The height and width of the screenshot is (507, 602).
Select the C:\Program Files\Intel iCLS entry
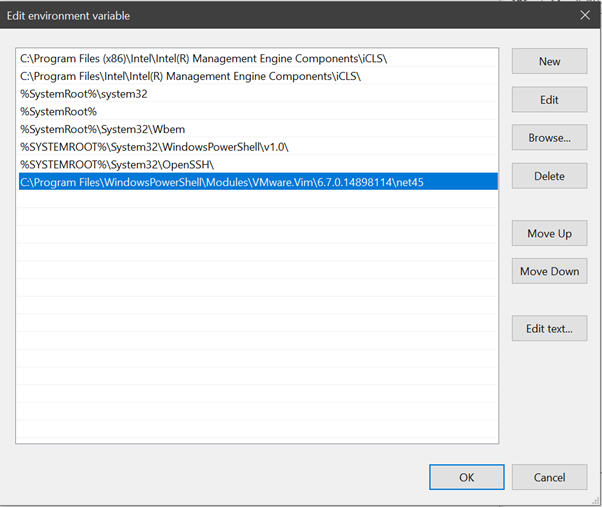click(x=190, y=76)
